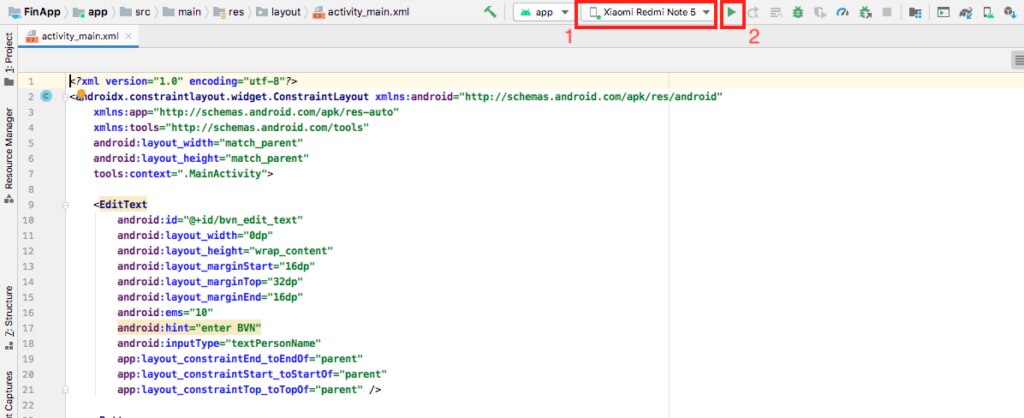This screenshot has height=418, width=1024.
Task: Run the app with green play button
Action: (x=732, y=12)
